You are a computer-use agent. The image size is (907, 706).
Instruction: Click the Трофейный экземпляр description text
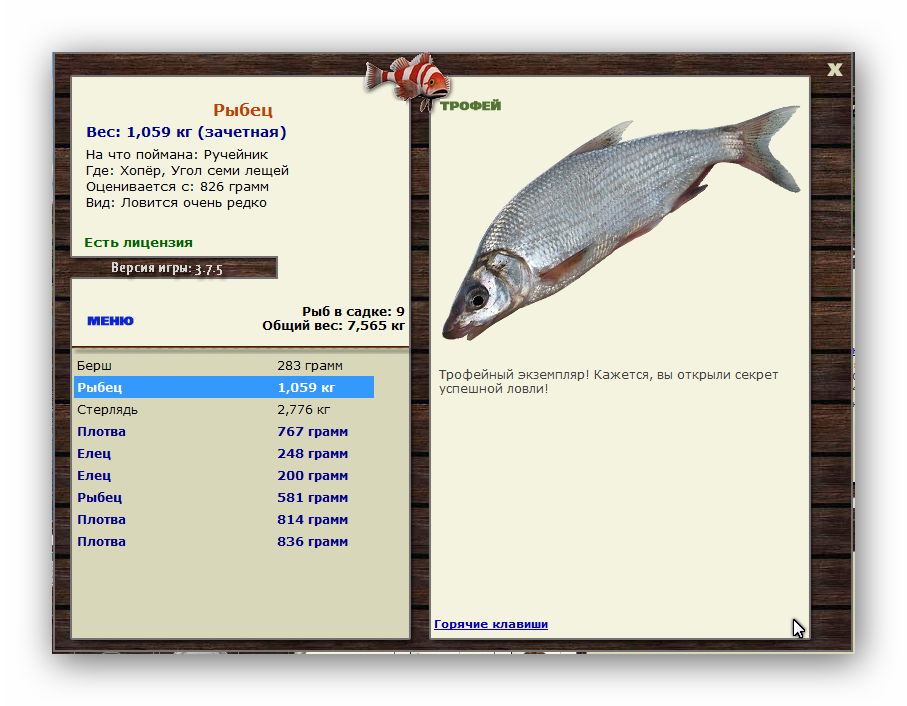(x=609, y=382)
